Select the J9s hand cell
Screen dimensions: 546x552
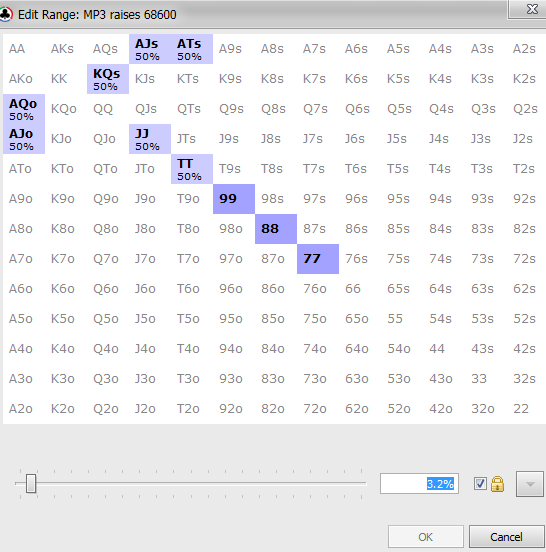point(234,139)
